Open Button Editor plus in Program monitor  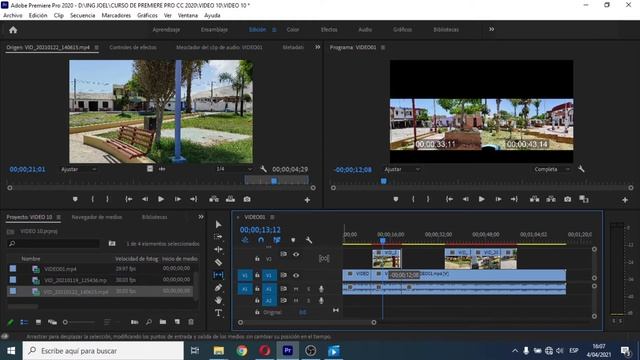tap(625, 200)
